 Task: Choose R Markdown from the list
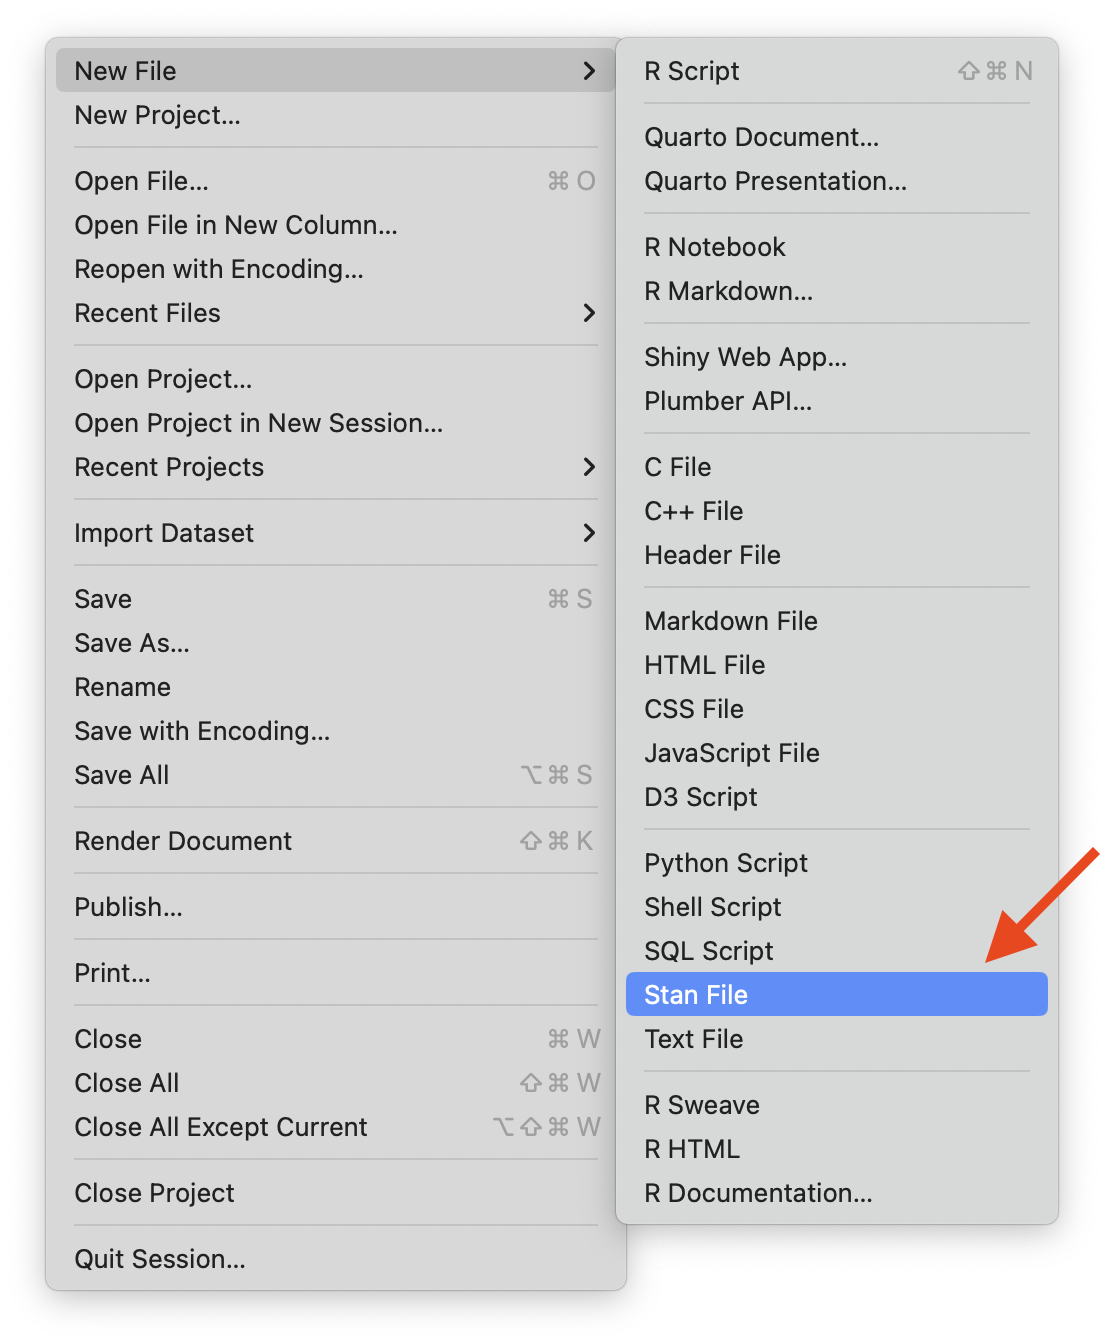(728, 291)
